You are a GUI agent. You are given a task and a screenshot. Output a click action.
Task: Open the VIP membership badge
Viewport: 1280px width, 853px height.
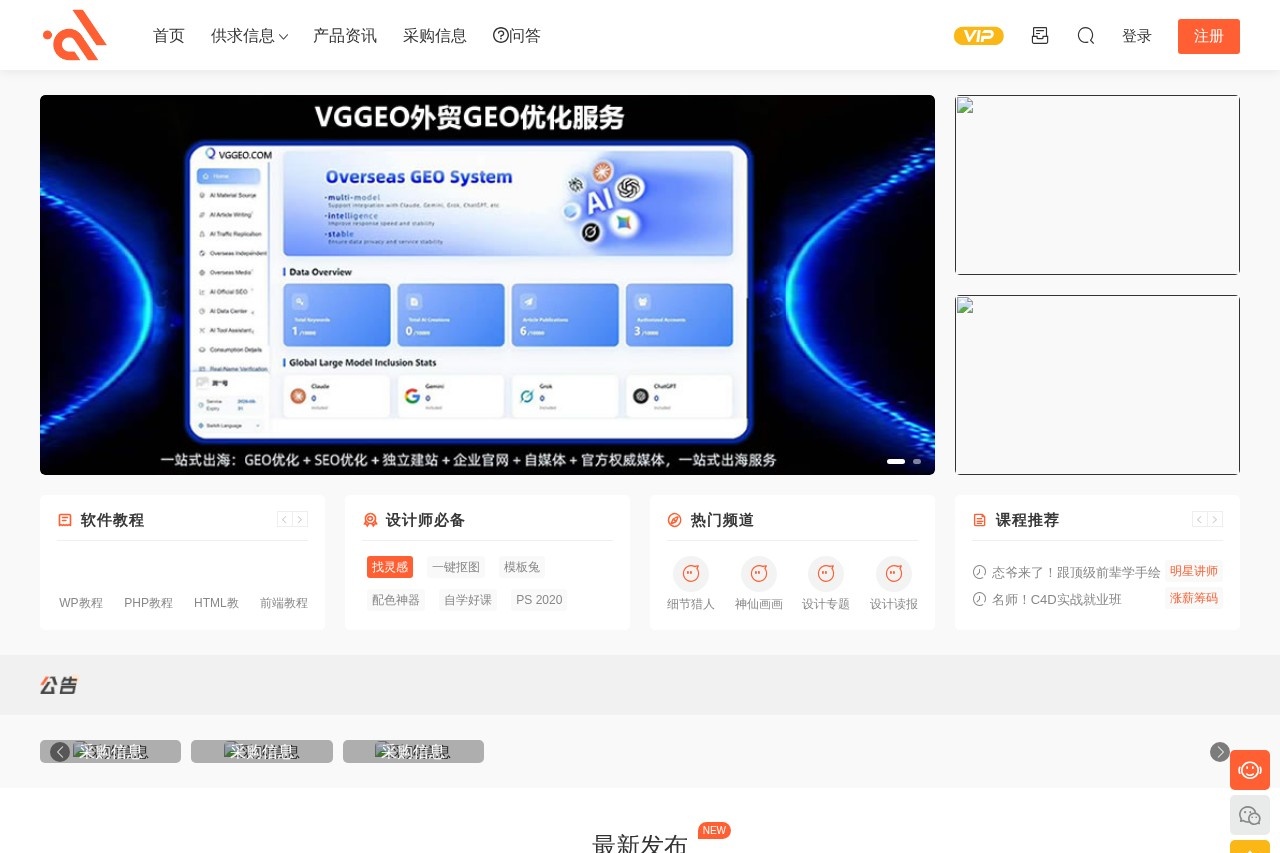[x=978, y=36]
